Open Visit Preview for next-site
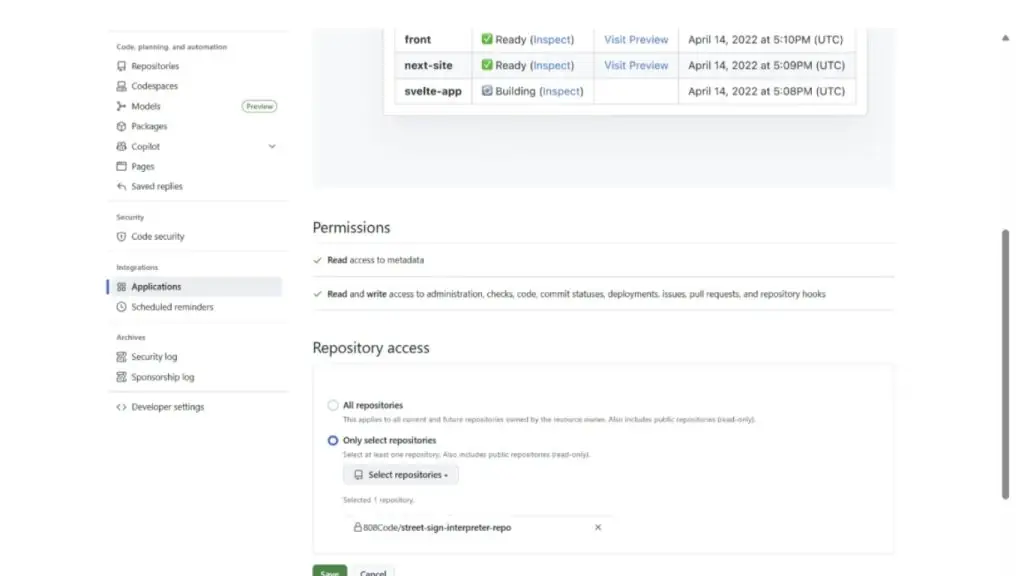This screenshot has height=576, width=1024. (636, 65)
